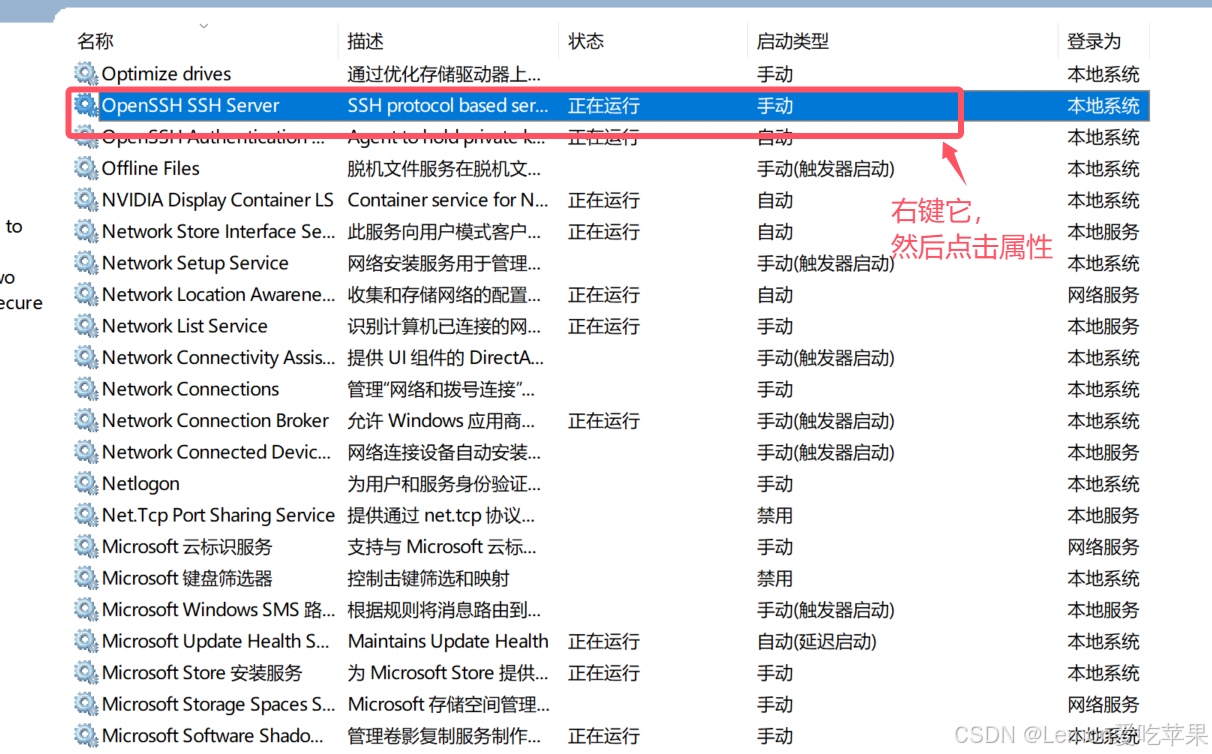Click gear icon of Microsoft Windows SMS service

pyautogui.click(x=86, y=610)
